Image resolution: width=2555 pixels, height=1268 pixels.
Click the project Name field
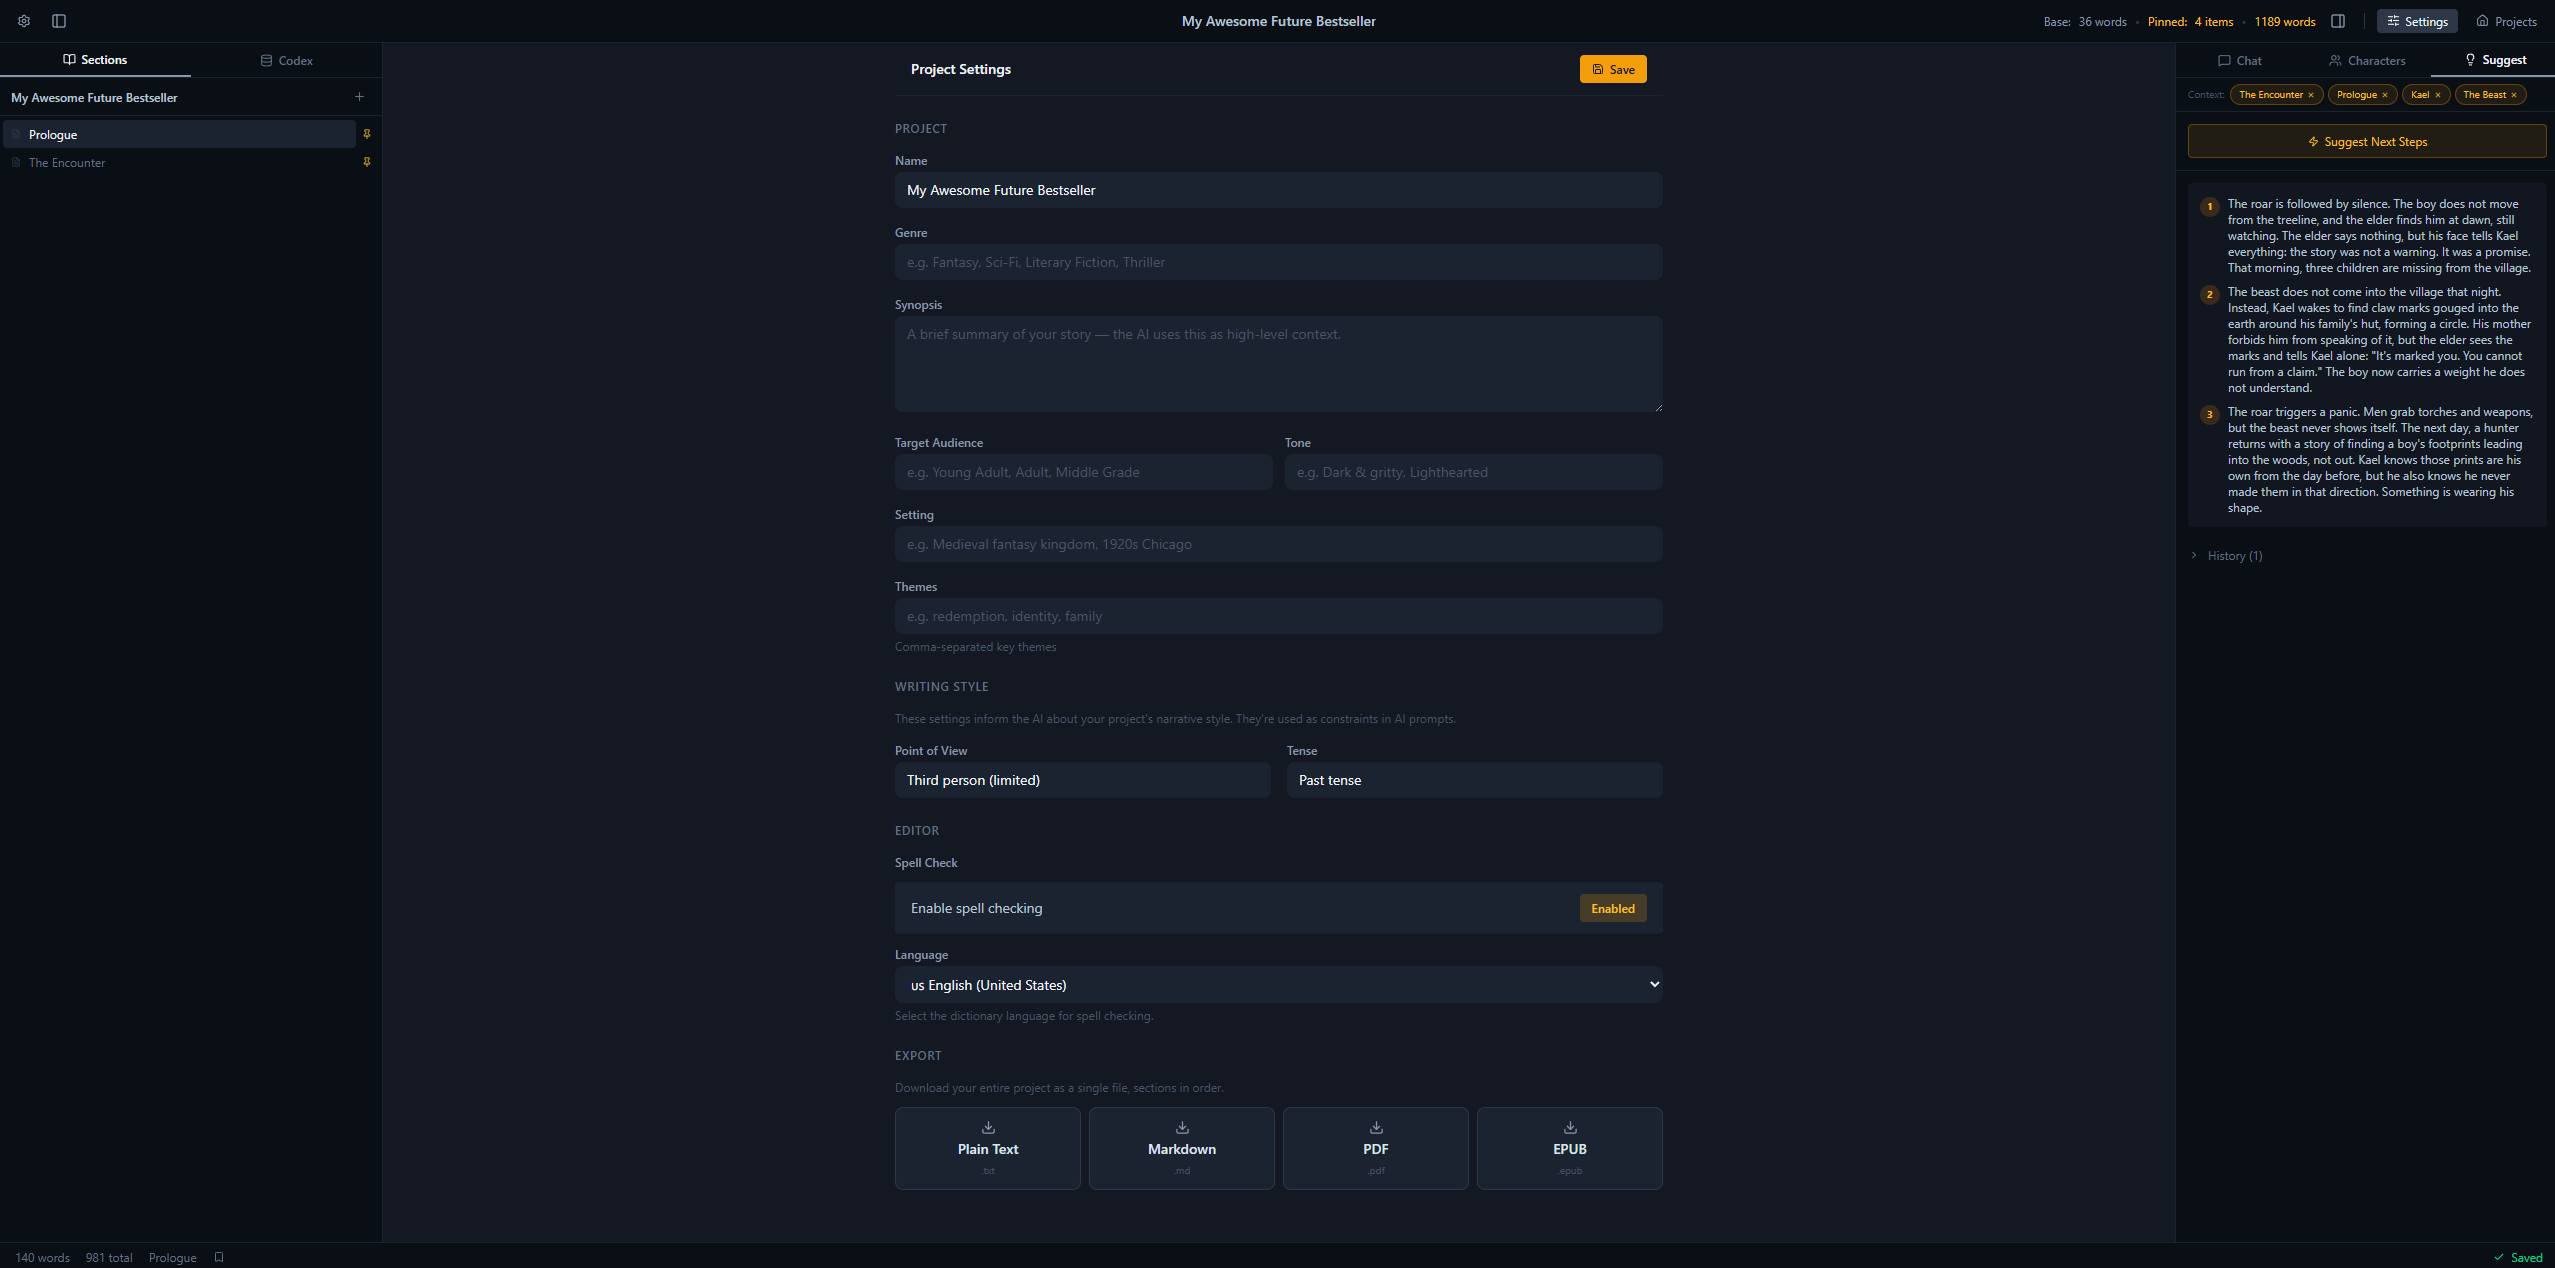click(x=1278, y=190)
